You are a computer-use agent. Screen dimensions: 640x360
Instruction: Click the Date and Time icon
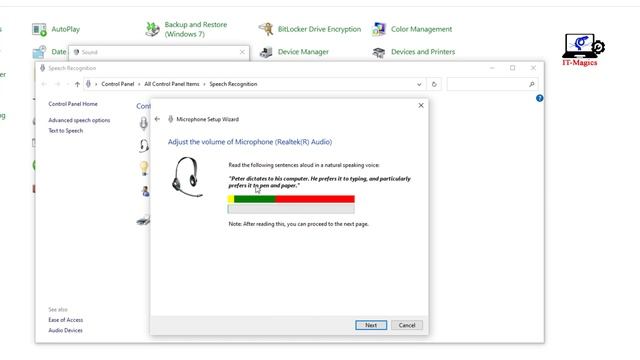[x=39, y=52]
